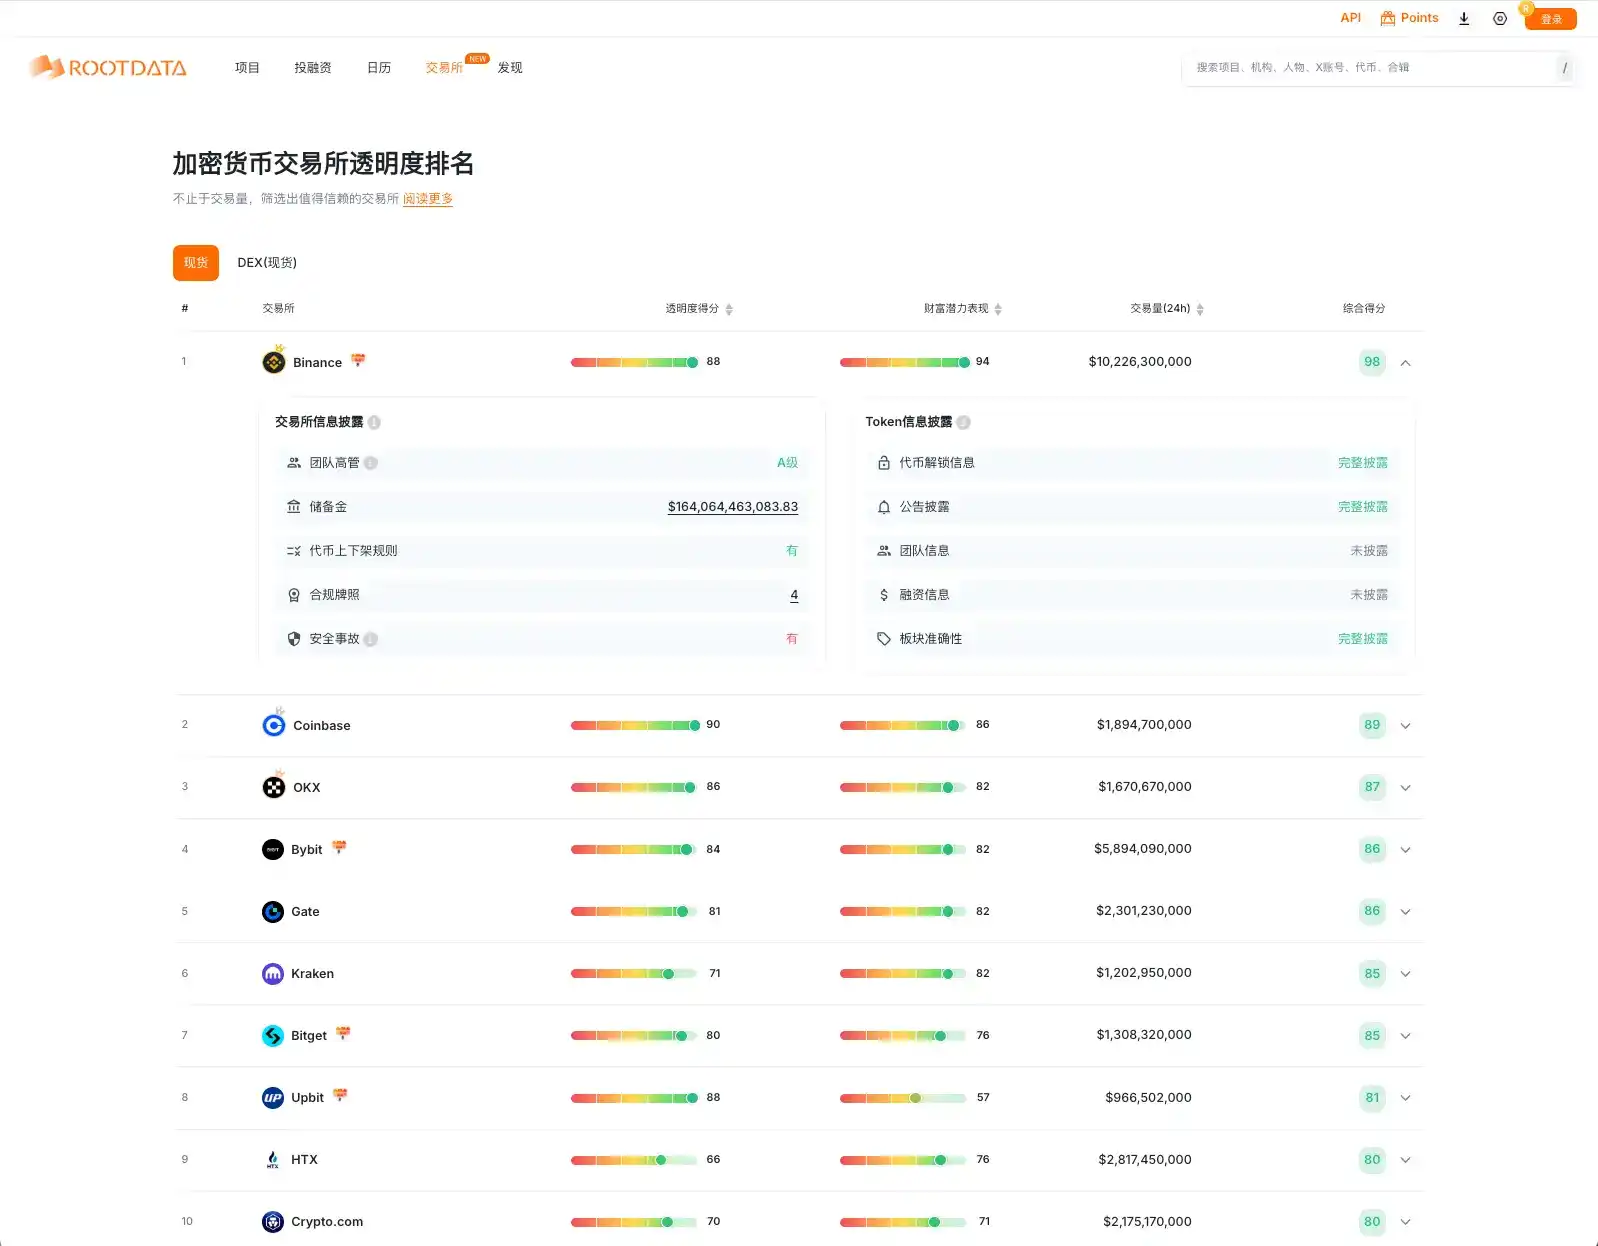Open the 阅读更多 link
Image resolution: width=1598 pixels, height=1246 pixels.
click(x=428, y=199)
